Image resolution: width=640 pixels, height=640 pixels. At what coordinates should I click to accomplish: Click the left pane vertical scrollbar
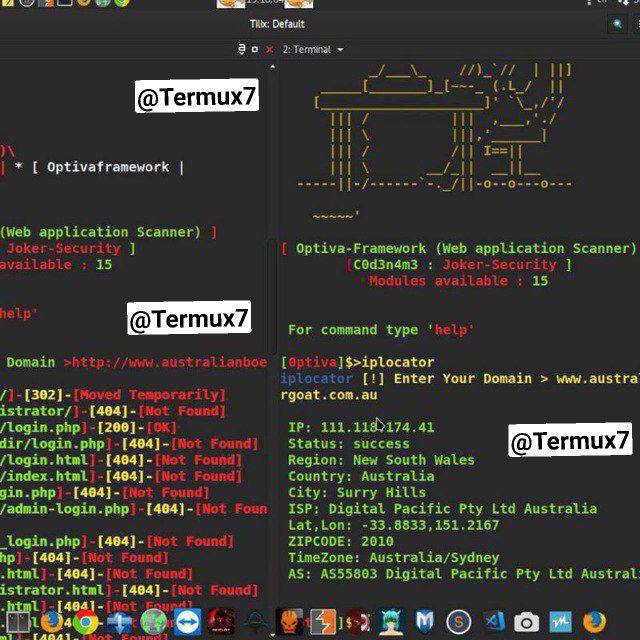click(x=272, y=294)
